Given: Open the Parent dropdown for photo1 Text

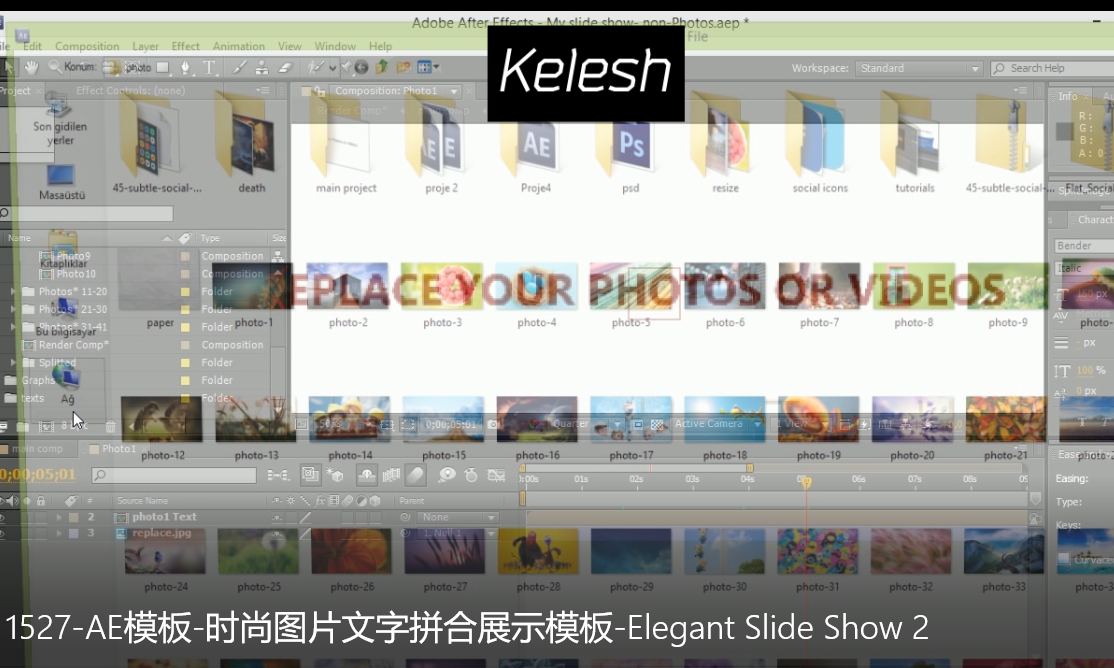Looking at the screenshot, I should pos(457,517).
